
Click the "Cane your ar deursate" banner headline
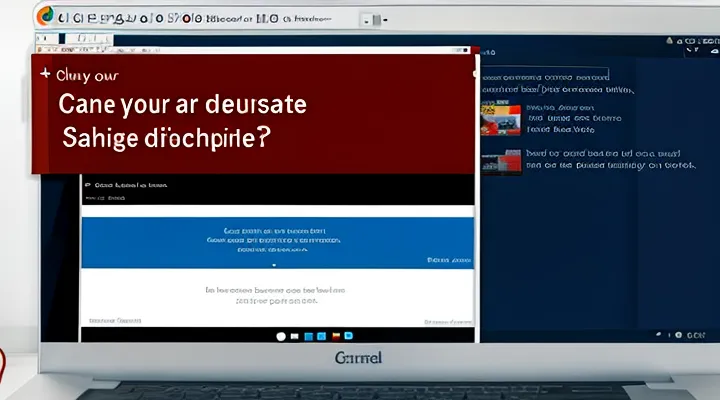[183, 104]
